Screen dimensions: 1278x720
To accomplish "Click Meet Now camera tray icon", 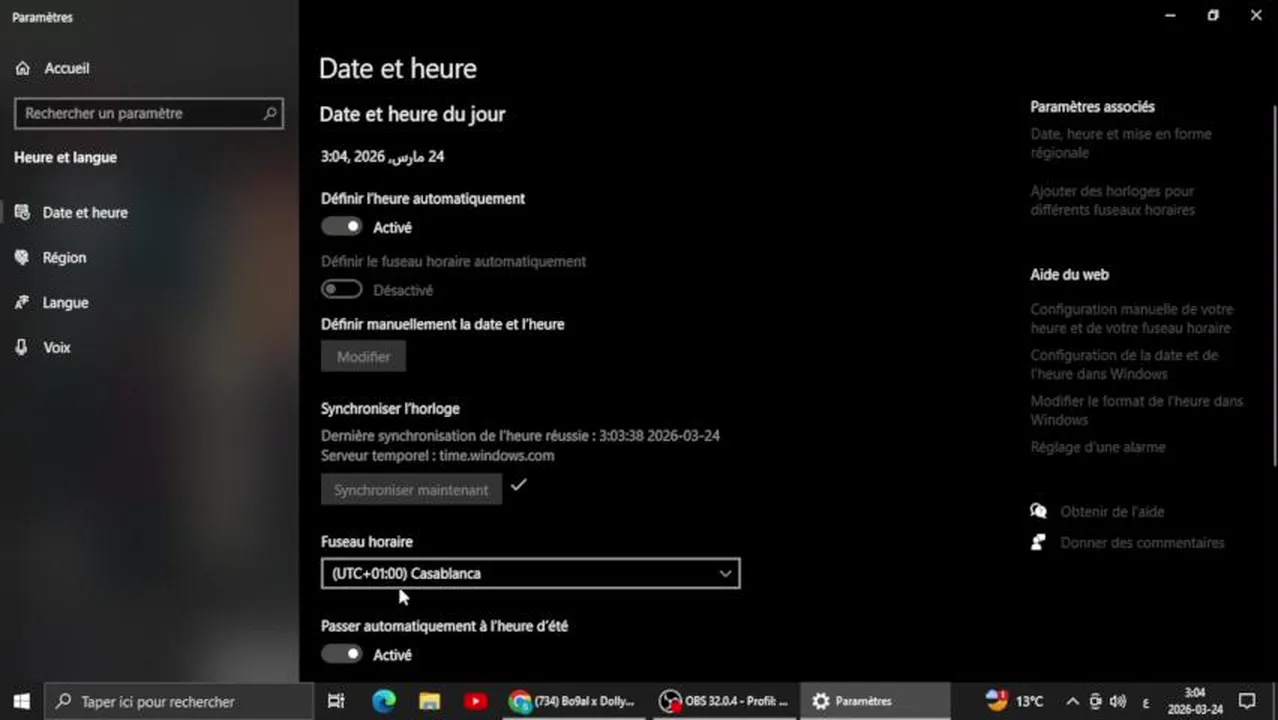I will click(1095, 701).
